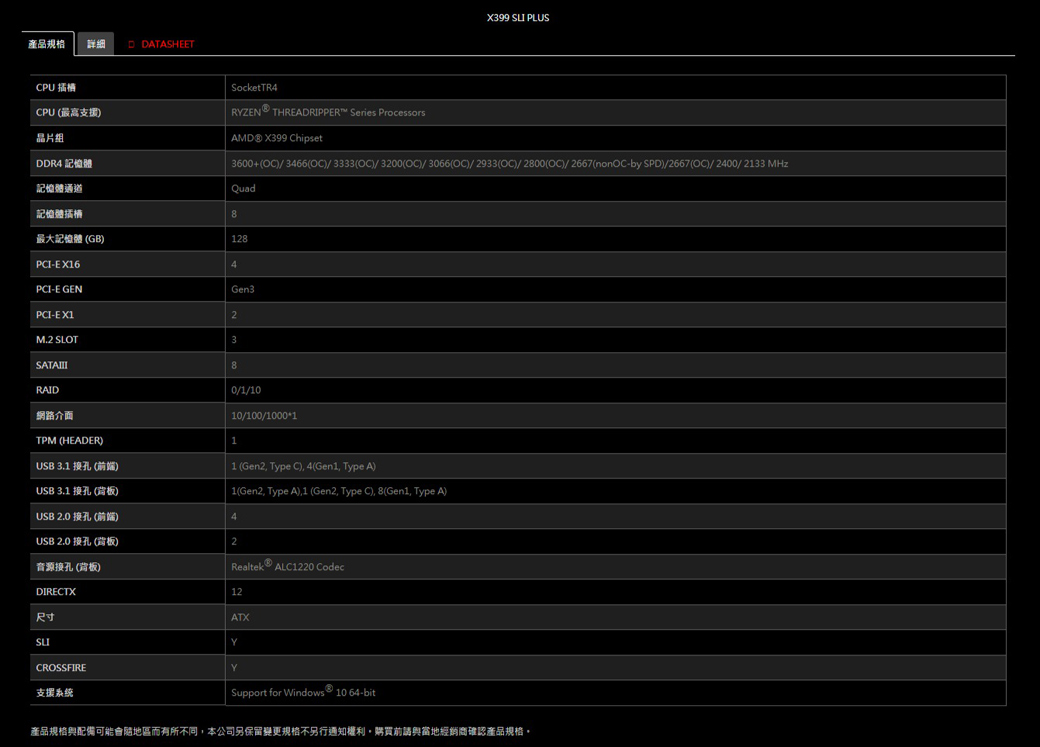
Task: Select the USB 3.1 前置 ports value
Action: click(x=303, y=466)
